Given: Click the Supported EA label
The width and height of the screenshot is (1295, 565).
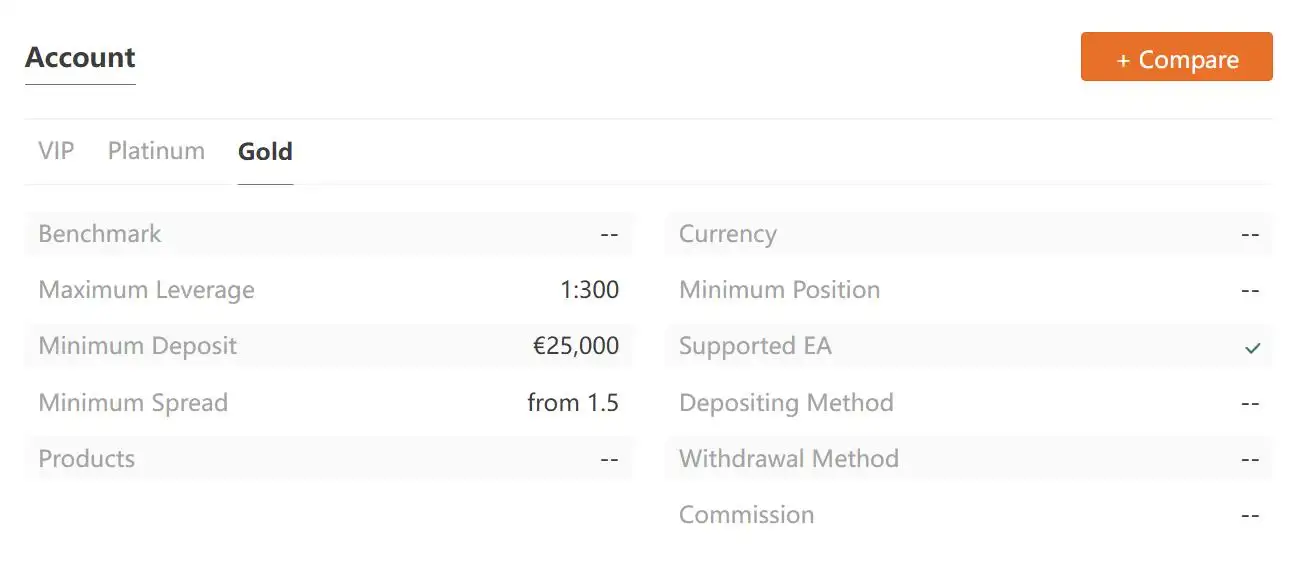Looking at the screenshot, I should coord(755,346).
